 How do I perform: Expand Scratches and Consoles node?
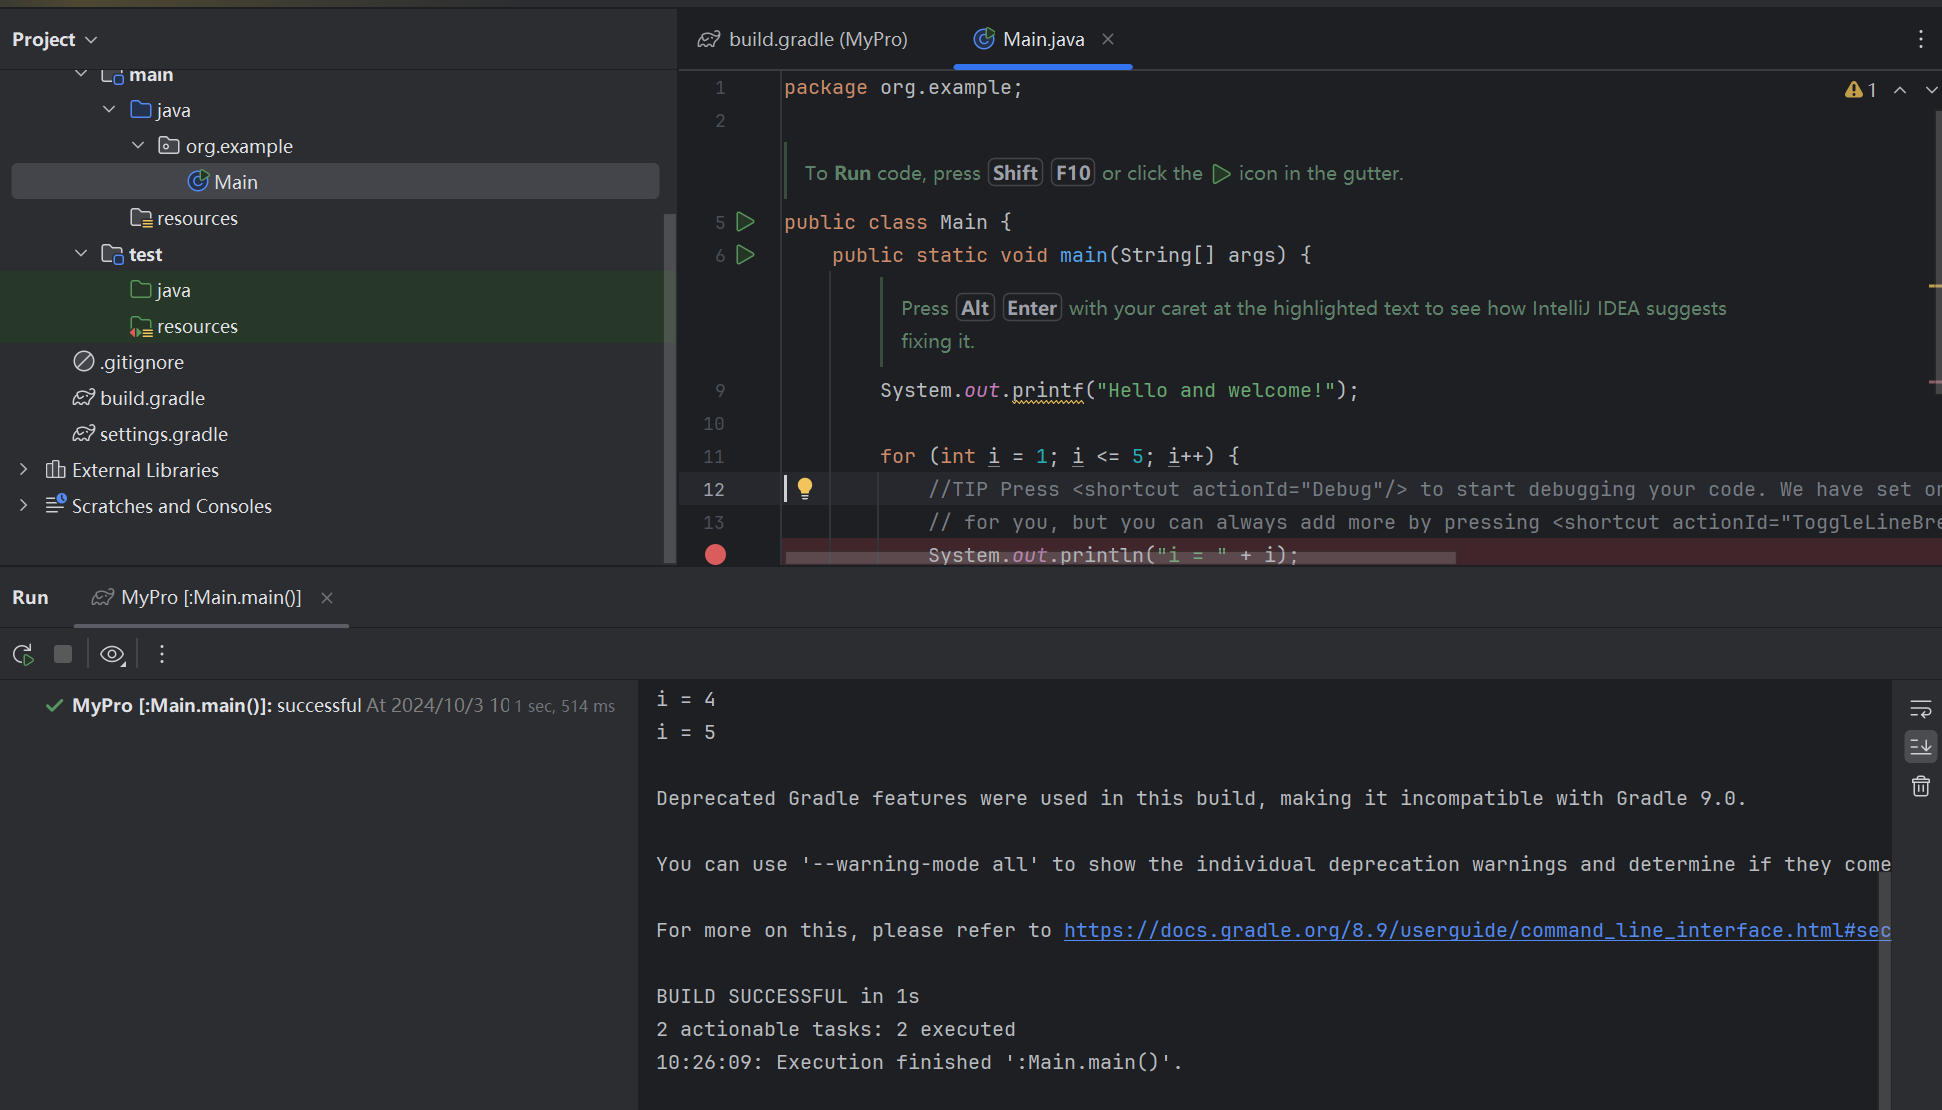coord(23,506)
